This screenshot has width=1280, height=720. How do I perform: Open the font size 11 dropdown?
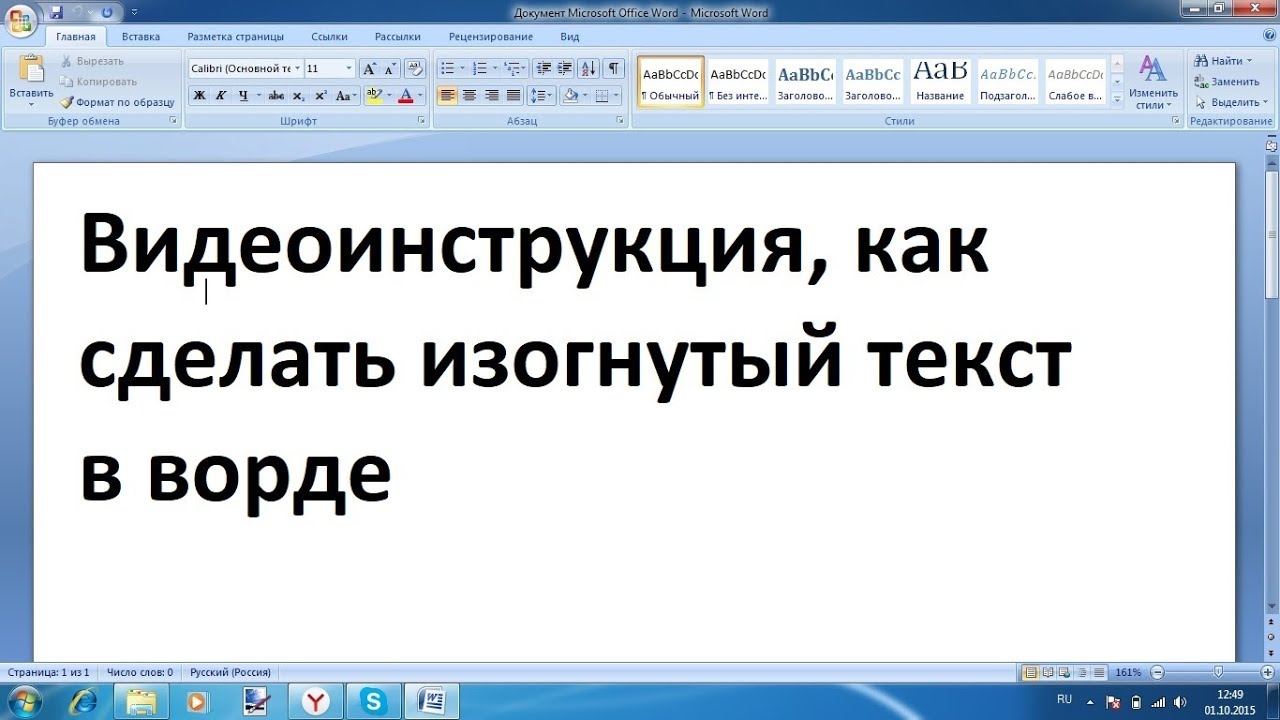click(x=349, y=68)
